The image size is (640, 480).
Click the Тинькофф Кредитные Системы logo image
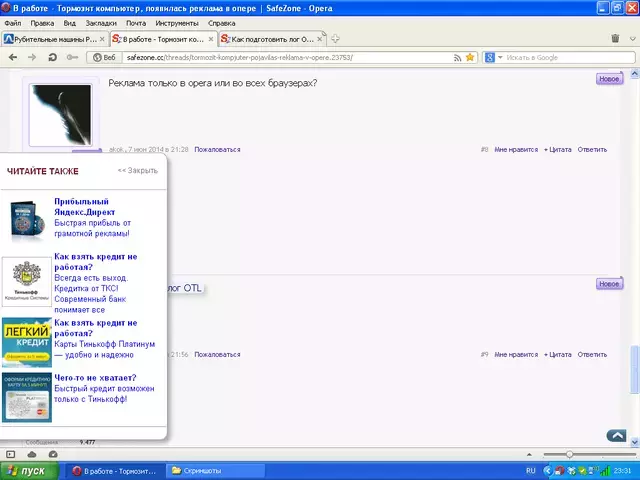click(x=27, y=282)
